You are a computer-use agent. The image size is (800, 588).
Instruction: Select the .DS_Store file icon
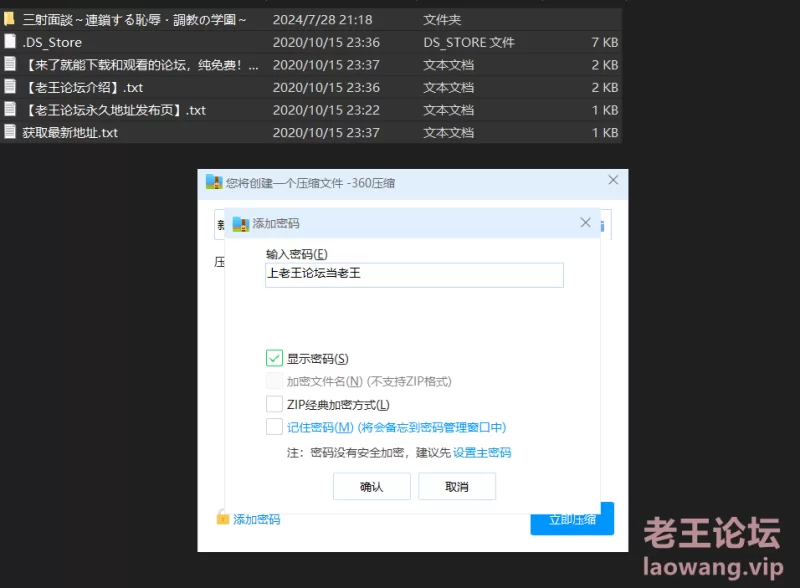point(10,42)
